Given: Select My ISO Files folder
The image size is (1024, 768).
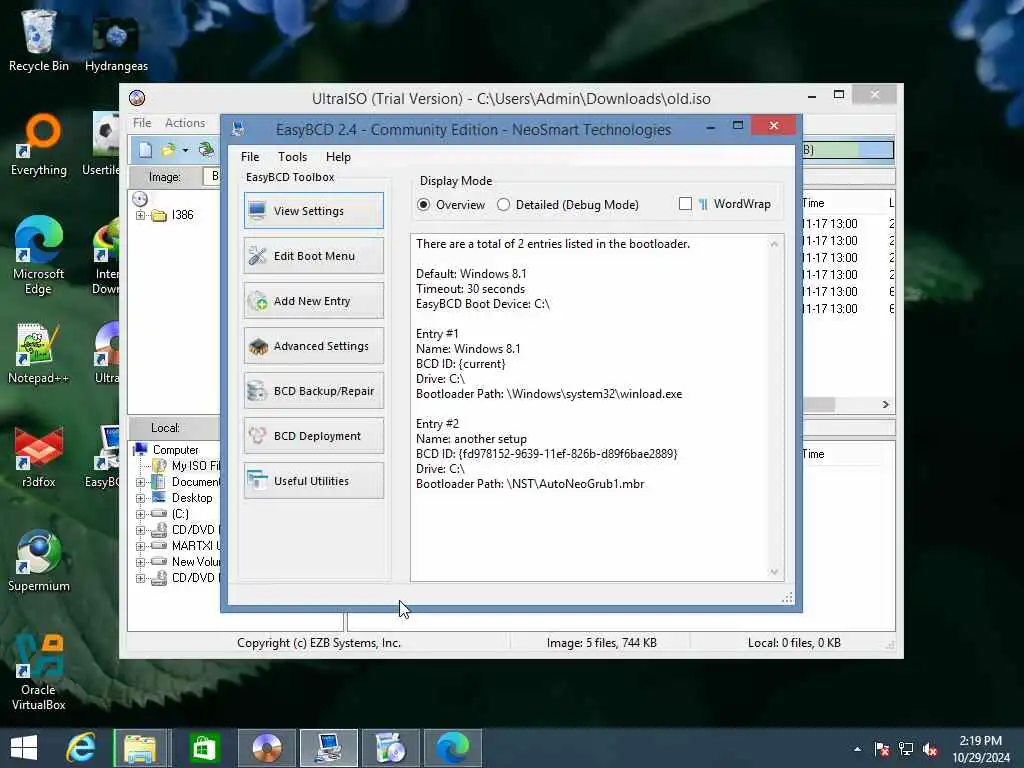Looking at the screenshot, I should (195, 466).
